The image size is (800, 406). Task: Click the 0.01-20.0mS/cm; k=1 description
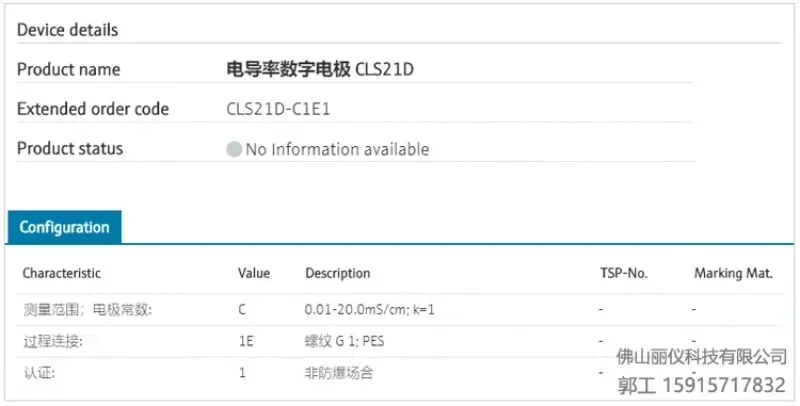click(x=369, y=310)
